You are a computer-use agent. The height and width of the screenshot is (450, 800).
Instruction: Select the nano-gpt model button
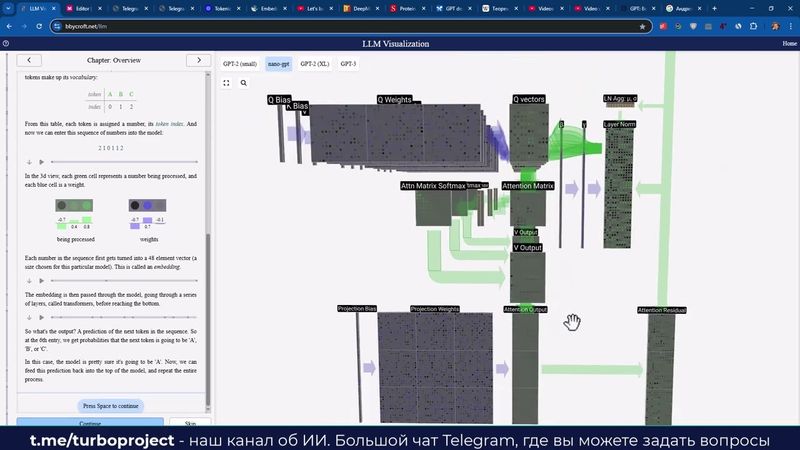(x=279, y=63)
